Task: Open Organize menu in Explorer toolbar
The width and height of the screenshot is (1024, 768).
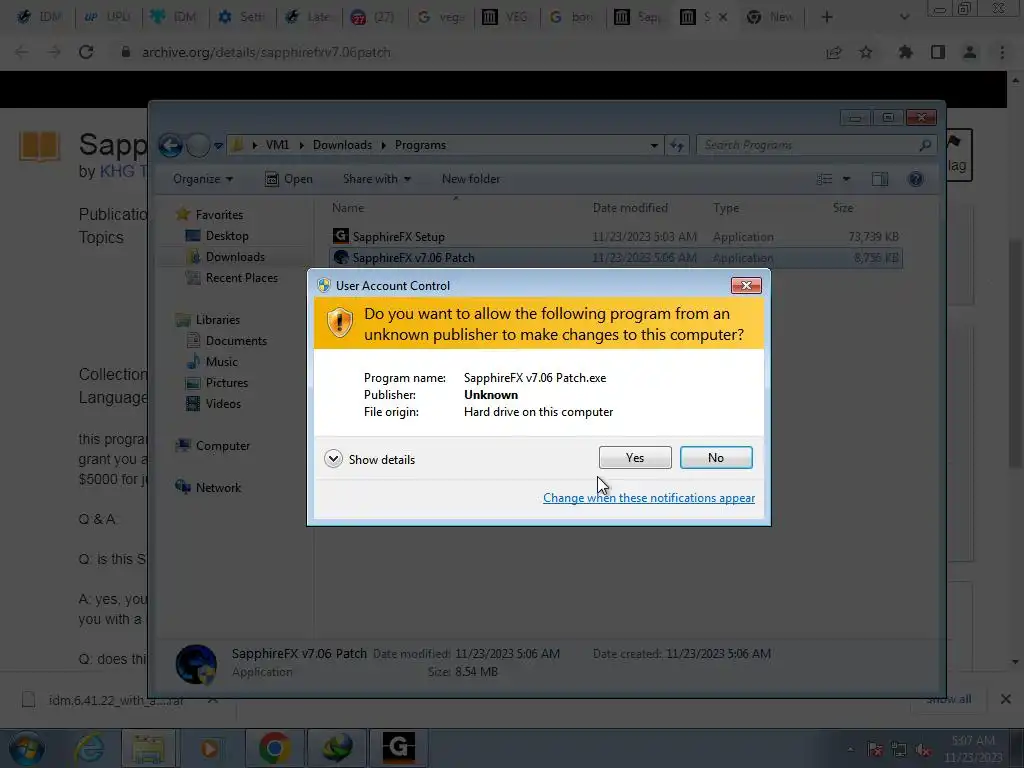Action: tap(202, 179)
